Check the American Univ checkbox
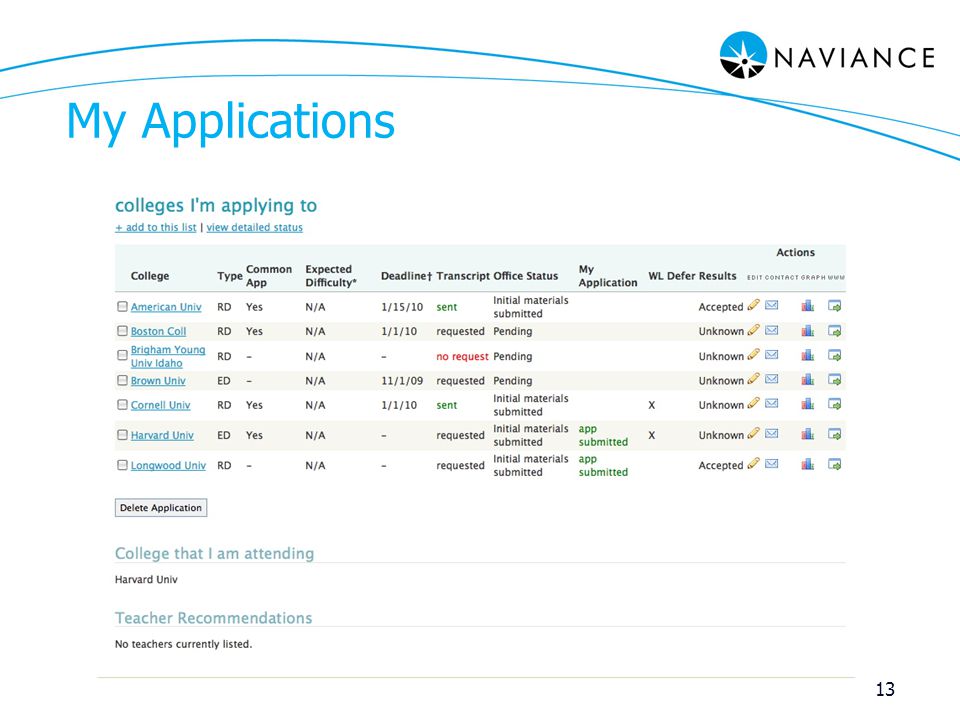Image resolution: width=960 pixels, height=720 pixels. (122, 306)
